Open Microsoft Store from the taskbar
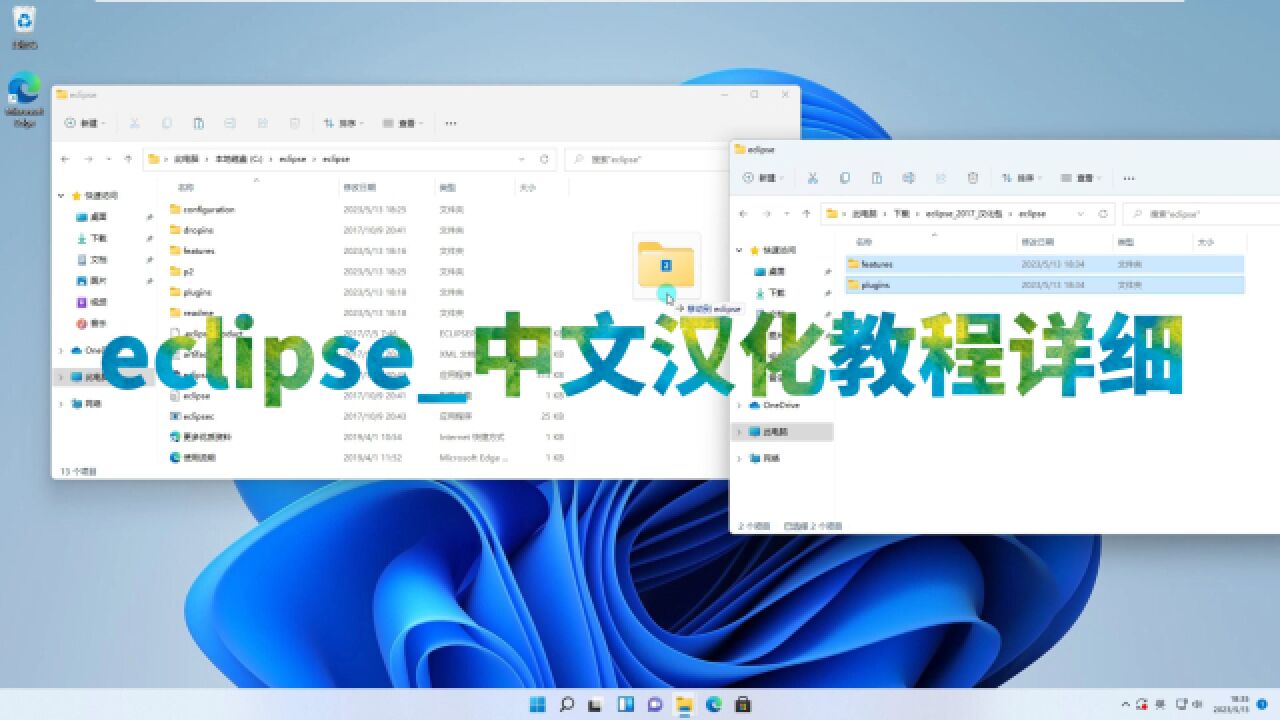 (x=743, y=704)
